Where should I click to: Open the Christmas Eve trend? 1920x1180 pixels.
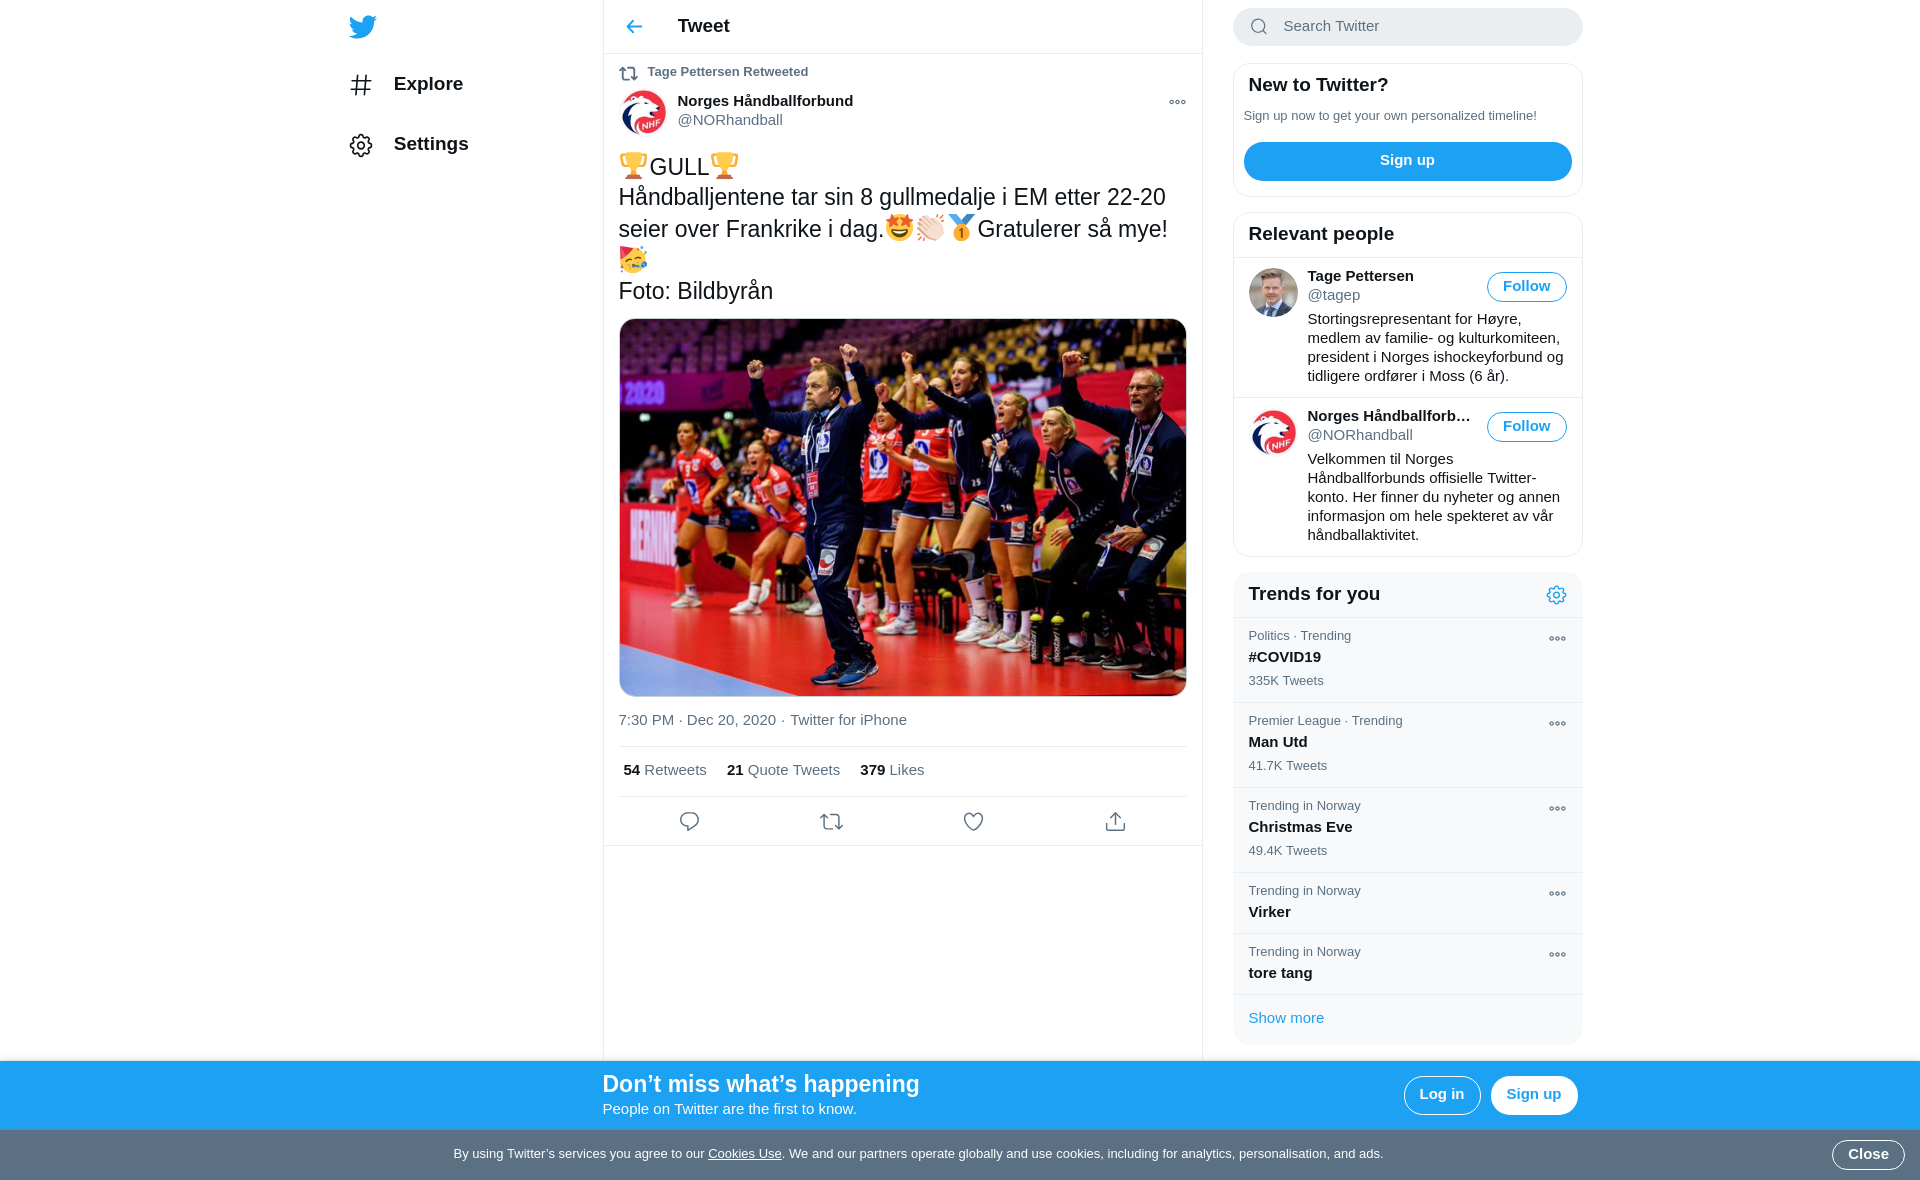tap(1407, 830)
